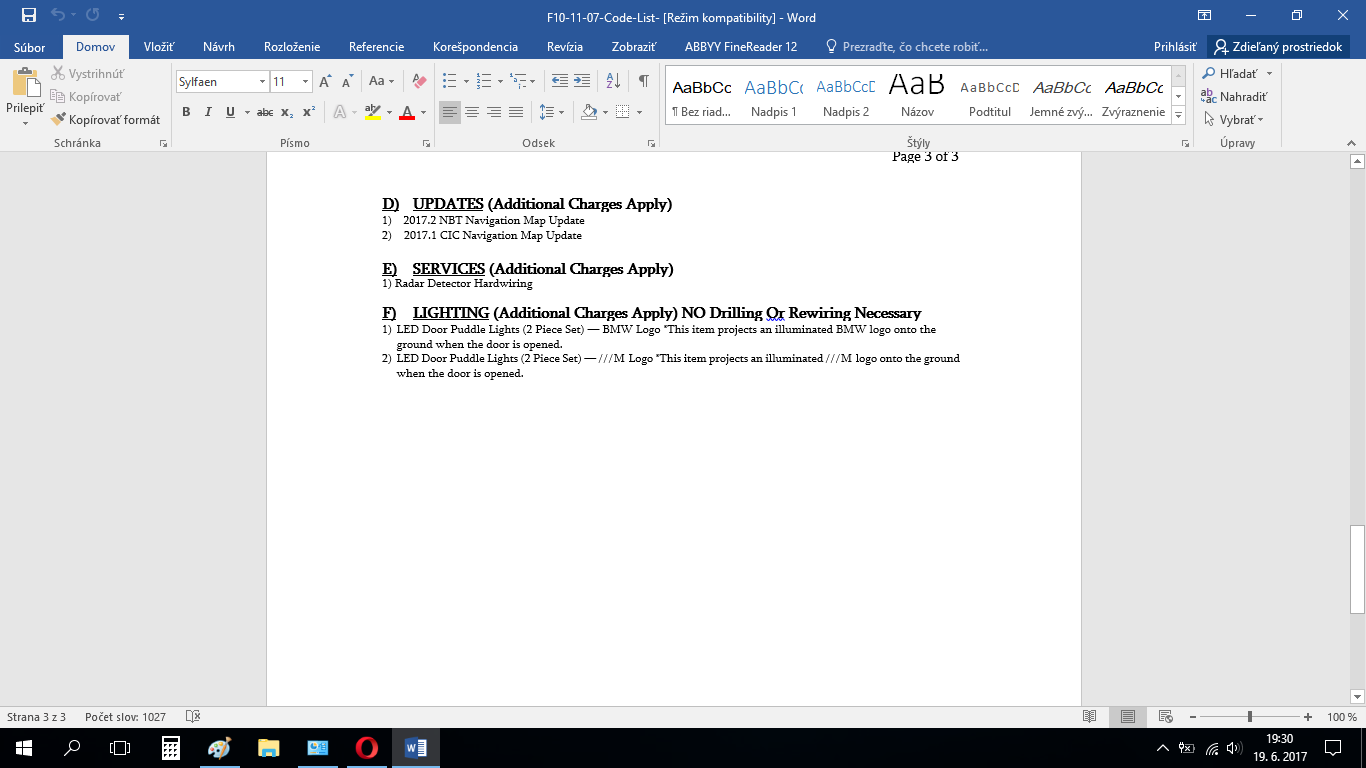Screen dimensions: 1366x768
Task: Open the Súbor file tab
Action: pos(30,47)
